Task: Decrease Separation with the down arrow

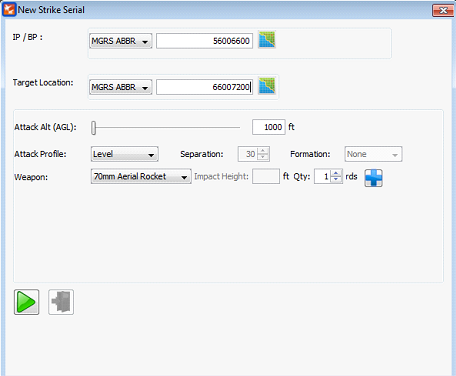Action: [x=263, y=157]
